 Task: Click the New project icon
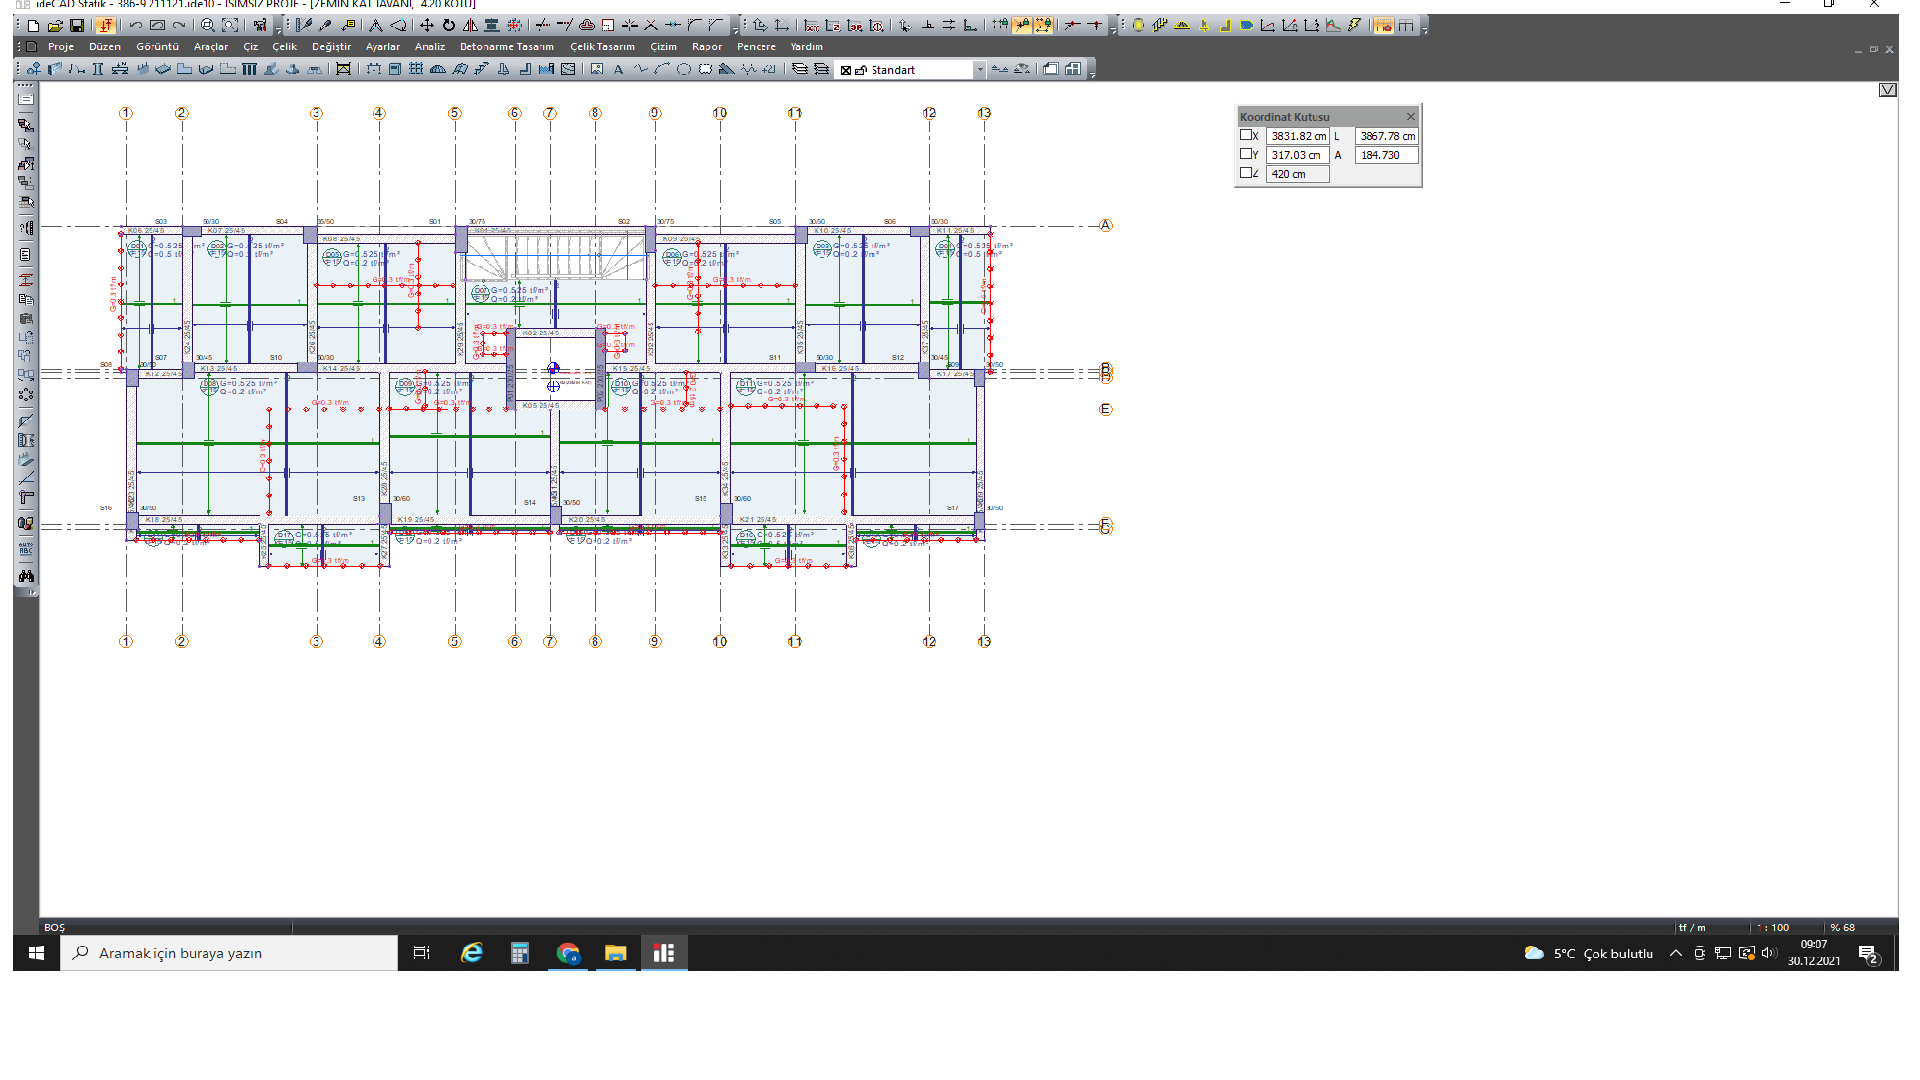coord(33,25)
